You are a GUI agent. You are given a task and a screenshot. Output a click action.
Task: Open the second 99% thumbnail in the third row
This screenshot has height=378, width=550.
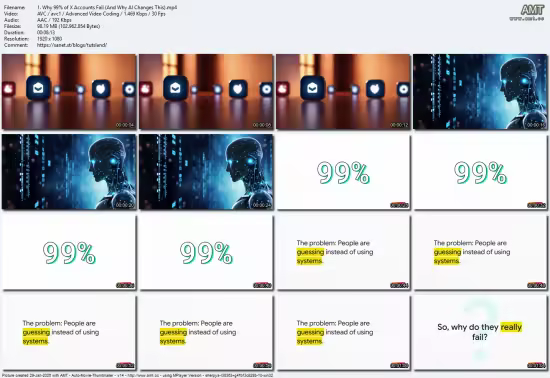pyautogui.click(x=206, y=252)
